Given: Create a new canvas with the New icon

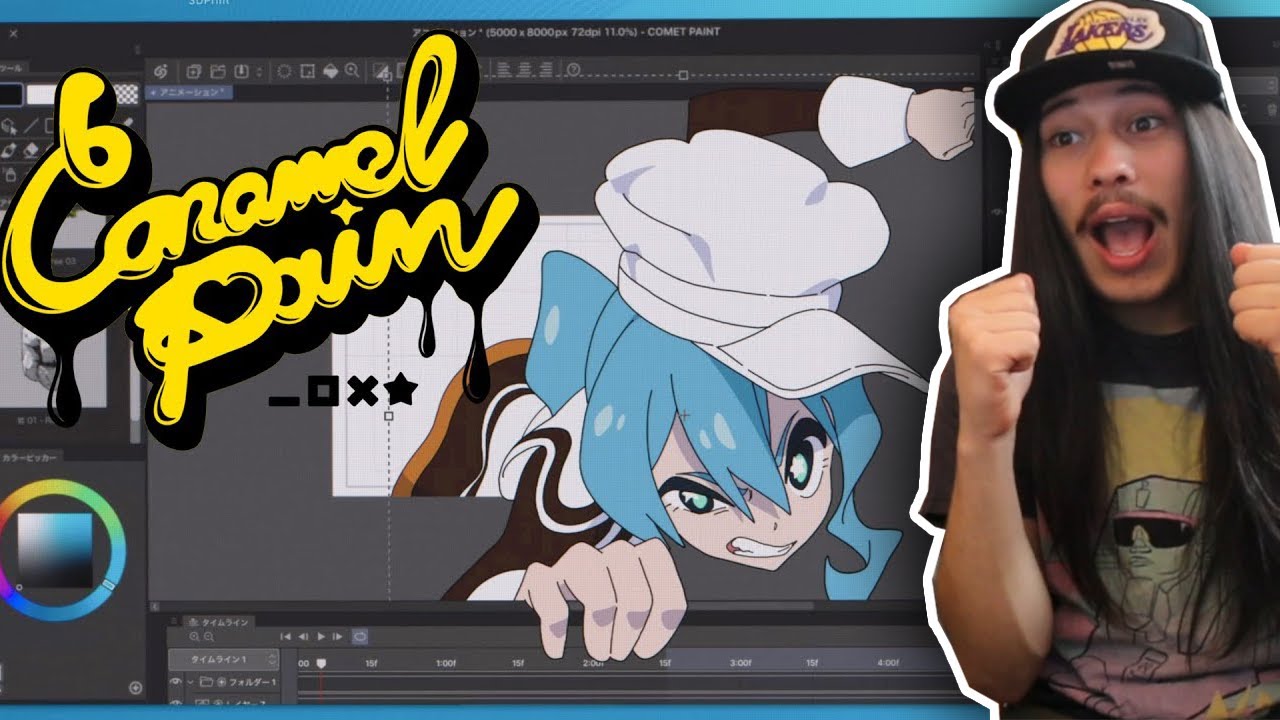Looking at the screenshot, I should point(193,72).
